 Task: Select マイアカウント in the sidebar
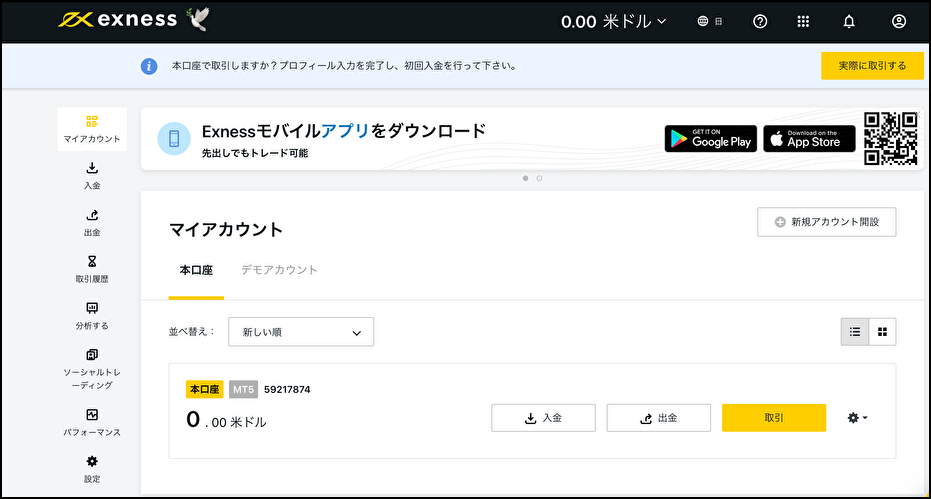[x=92, y=129]
